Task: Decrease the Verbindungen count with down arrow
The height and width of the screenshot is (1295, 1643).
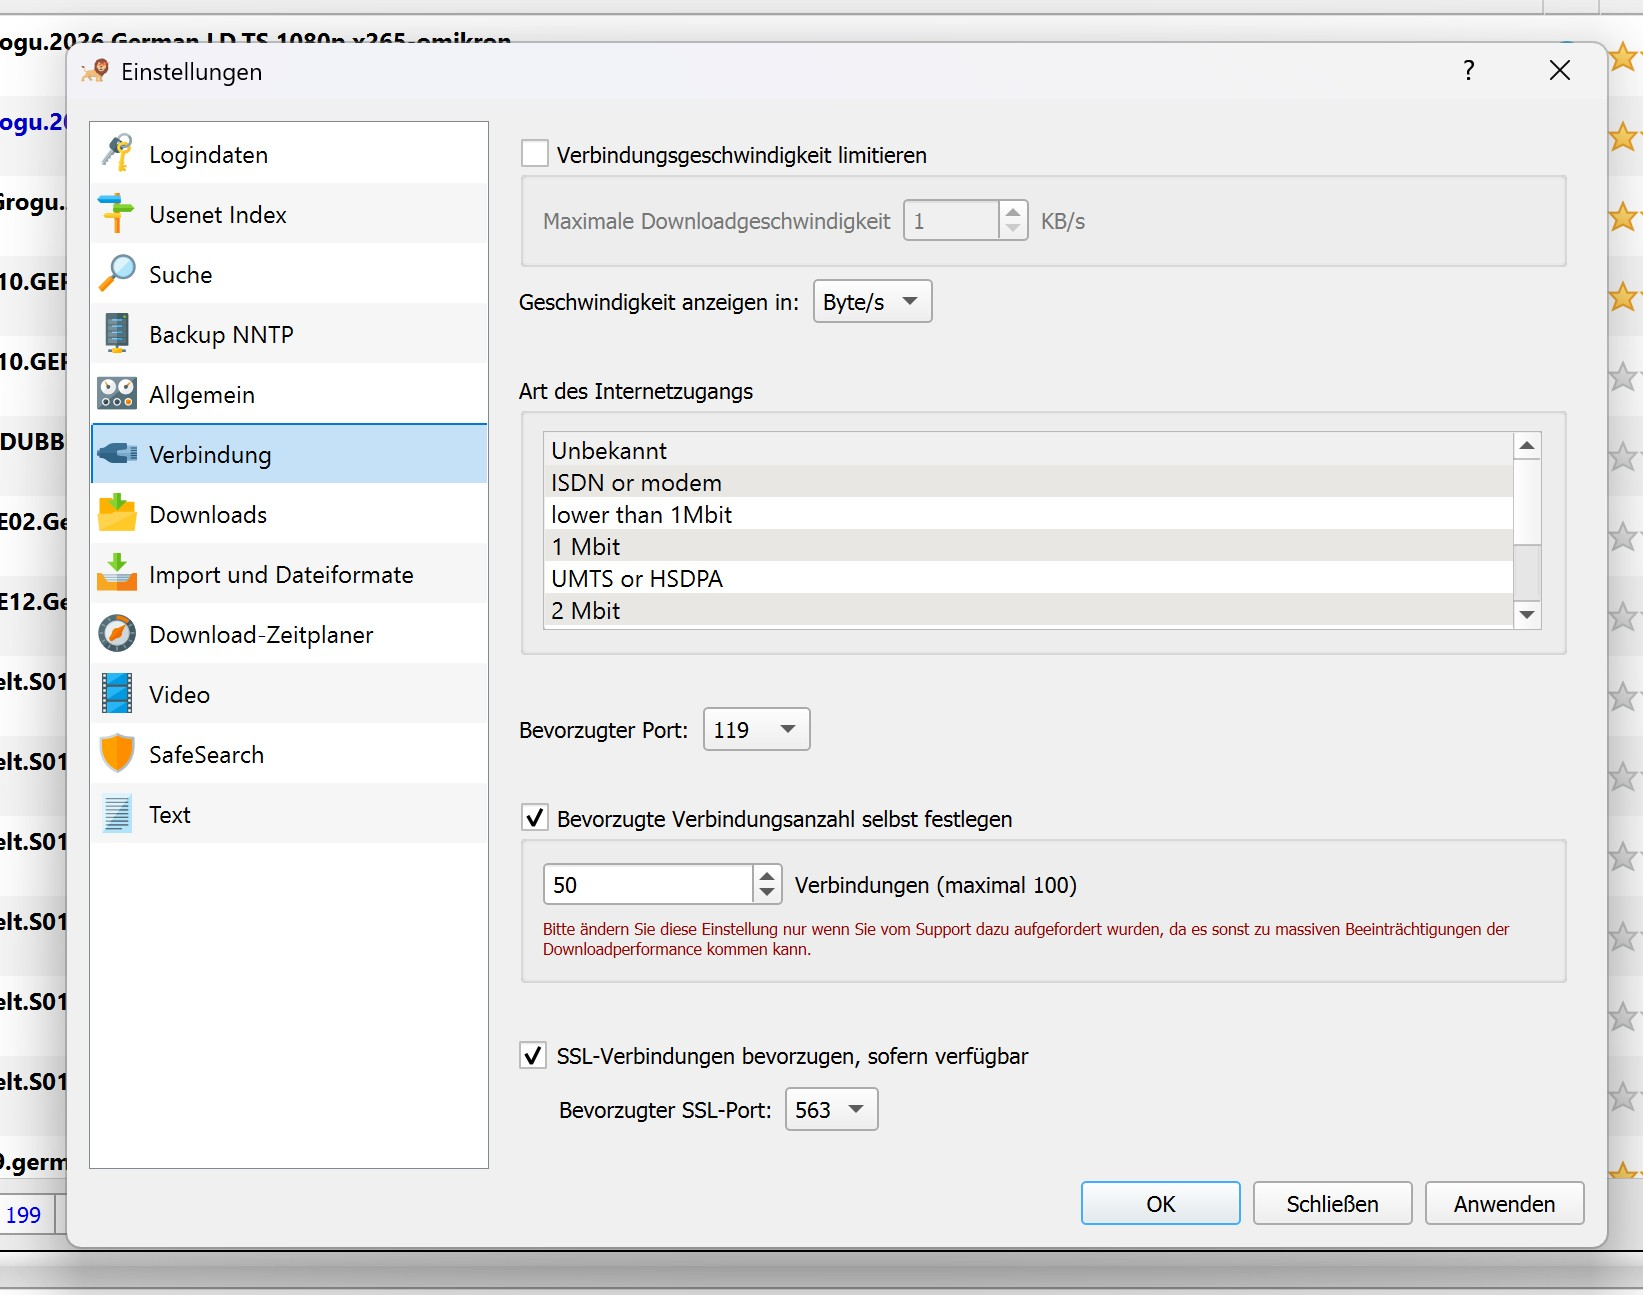Action: pos(767,893)
